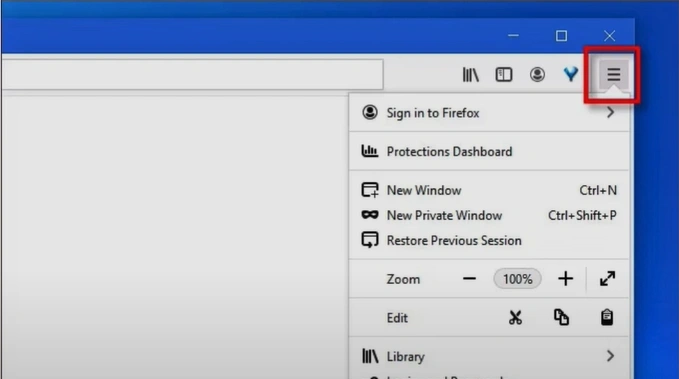The width and height of the screenshot is (679, 379).
Task: Enter full screen using arrows icon
Action: click(608, 279)
